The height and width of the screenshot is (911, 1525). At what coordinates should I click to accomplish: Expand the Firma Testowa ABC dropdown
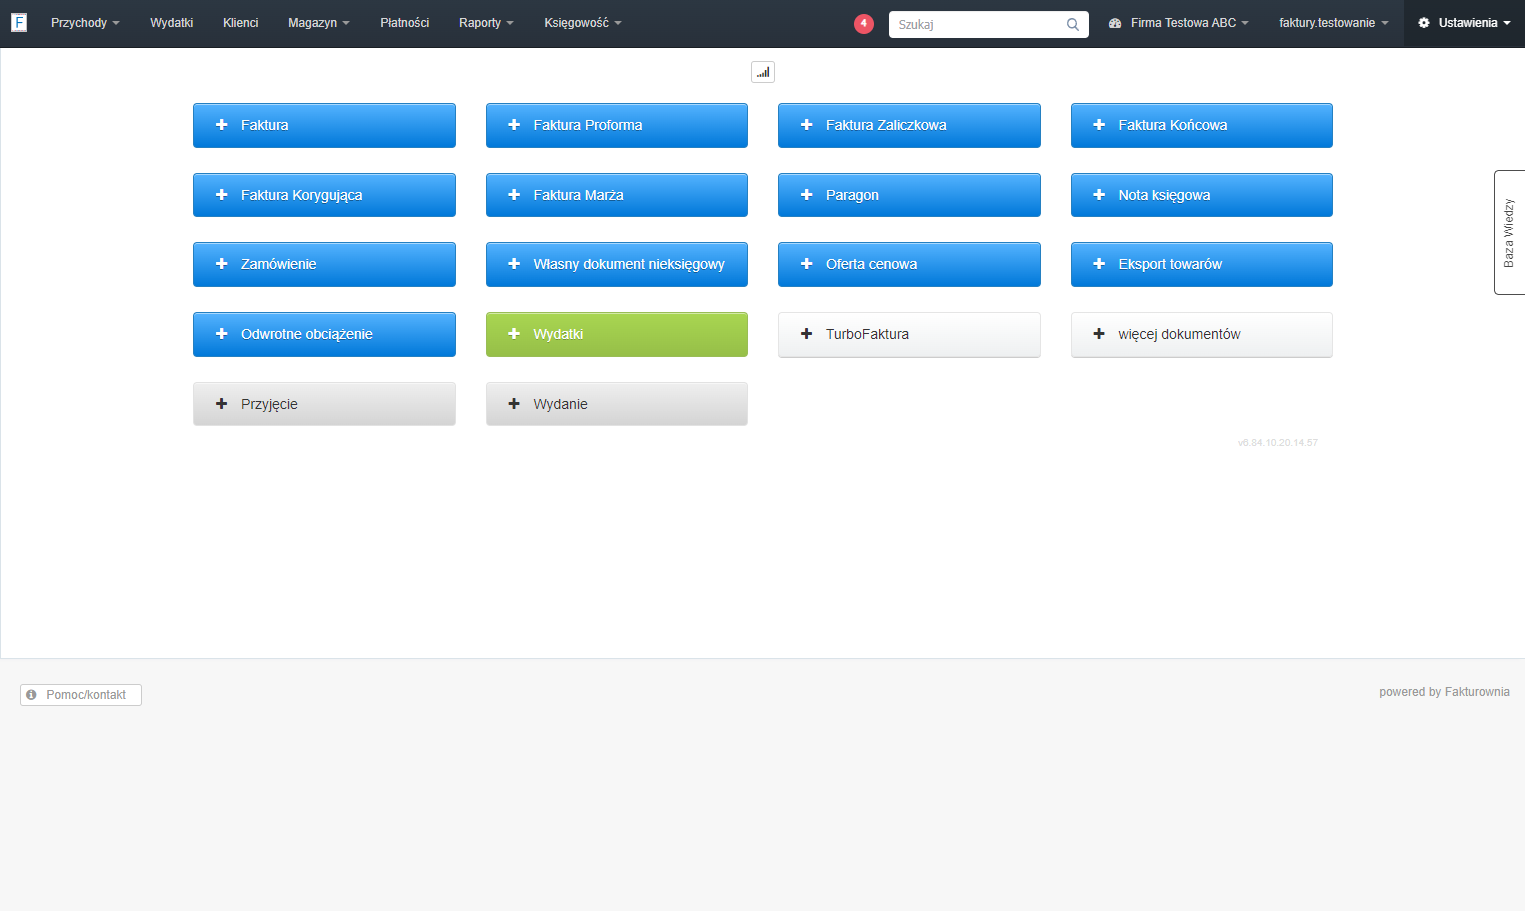click(x=1179, y=23)
